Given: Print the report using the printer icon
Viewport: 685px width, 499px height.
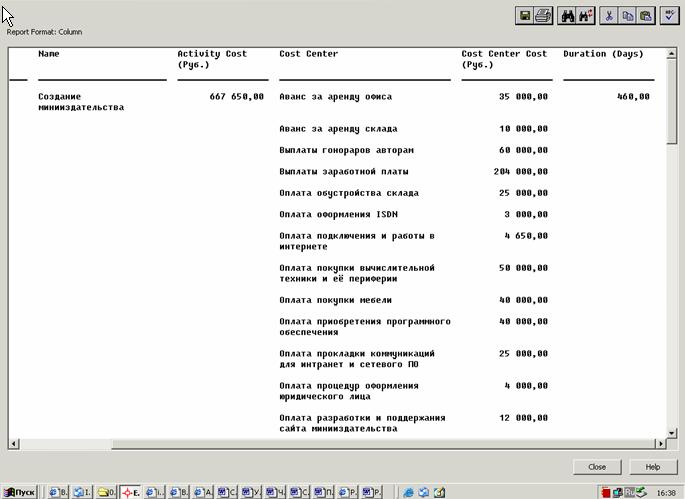Looking at the screenshot, I should click(543, 16).
